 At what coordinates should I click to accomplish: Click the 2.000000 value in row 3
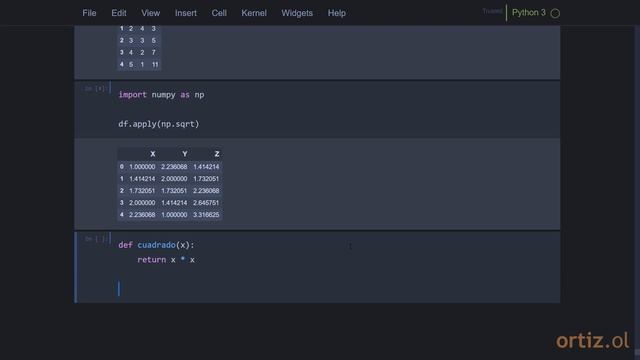click(142, 203)
